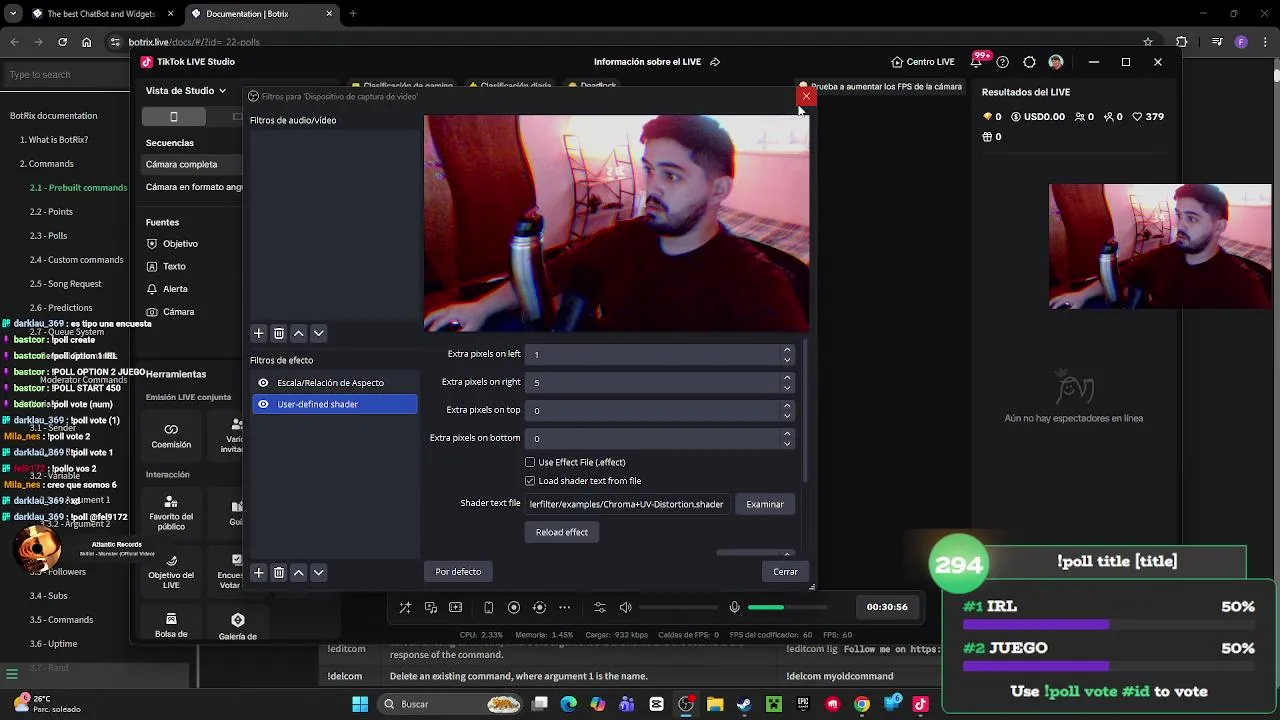1280x720 pixels.
Task: Open TikTok LIVE Studio settings gear
Action: pyautogui.click(x=1029, y=62)
